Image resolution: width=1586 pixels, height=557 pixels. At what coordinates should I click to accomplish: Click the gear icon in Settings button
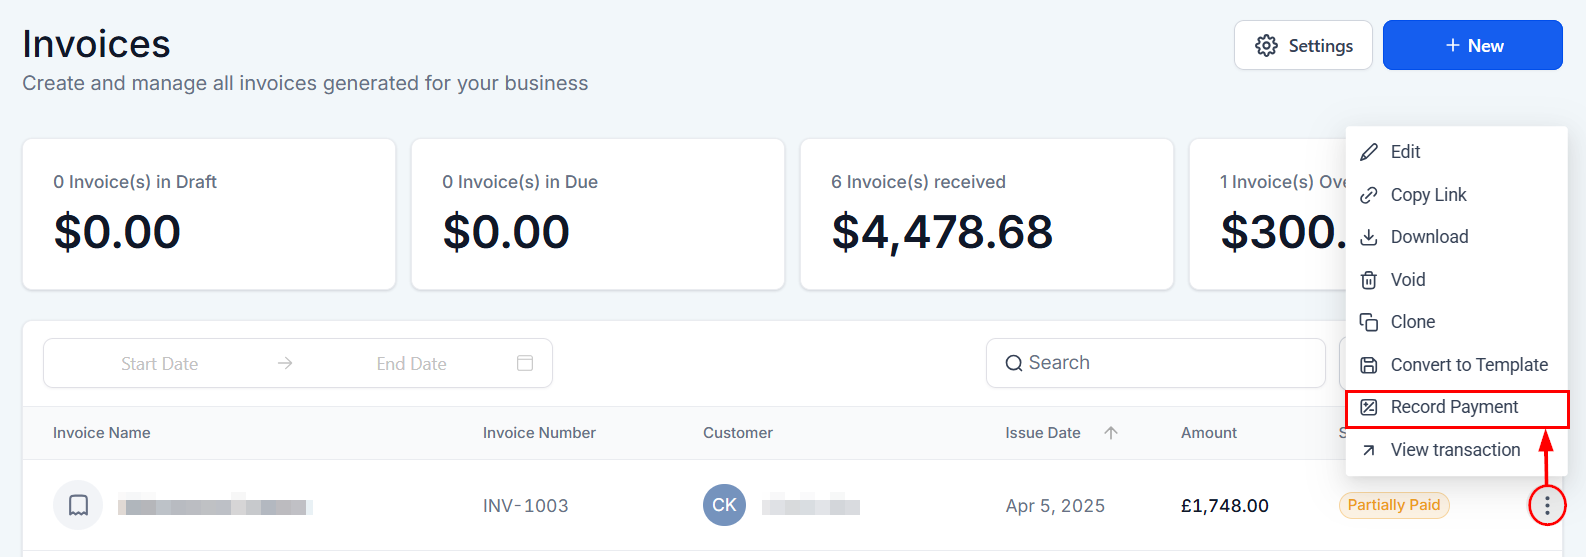(x=1266, y=46)
